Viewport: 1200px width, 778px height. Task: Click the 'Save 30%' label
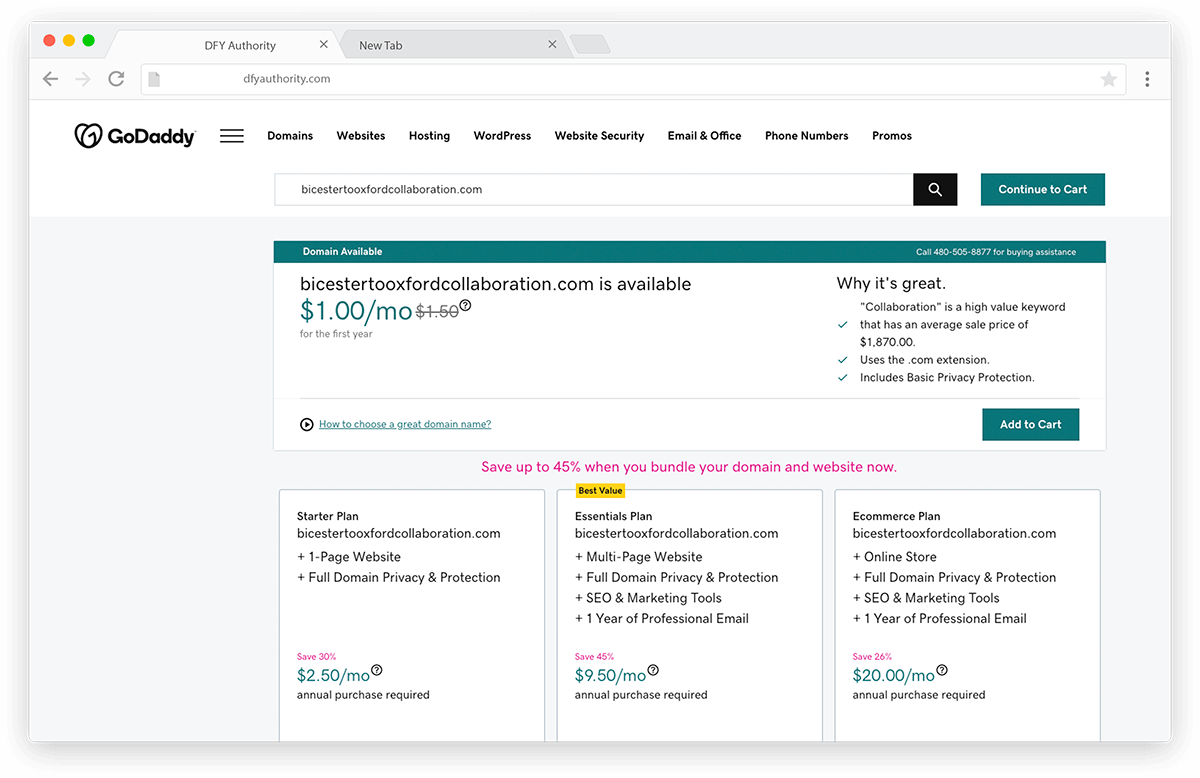[x=316, y=656]
